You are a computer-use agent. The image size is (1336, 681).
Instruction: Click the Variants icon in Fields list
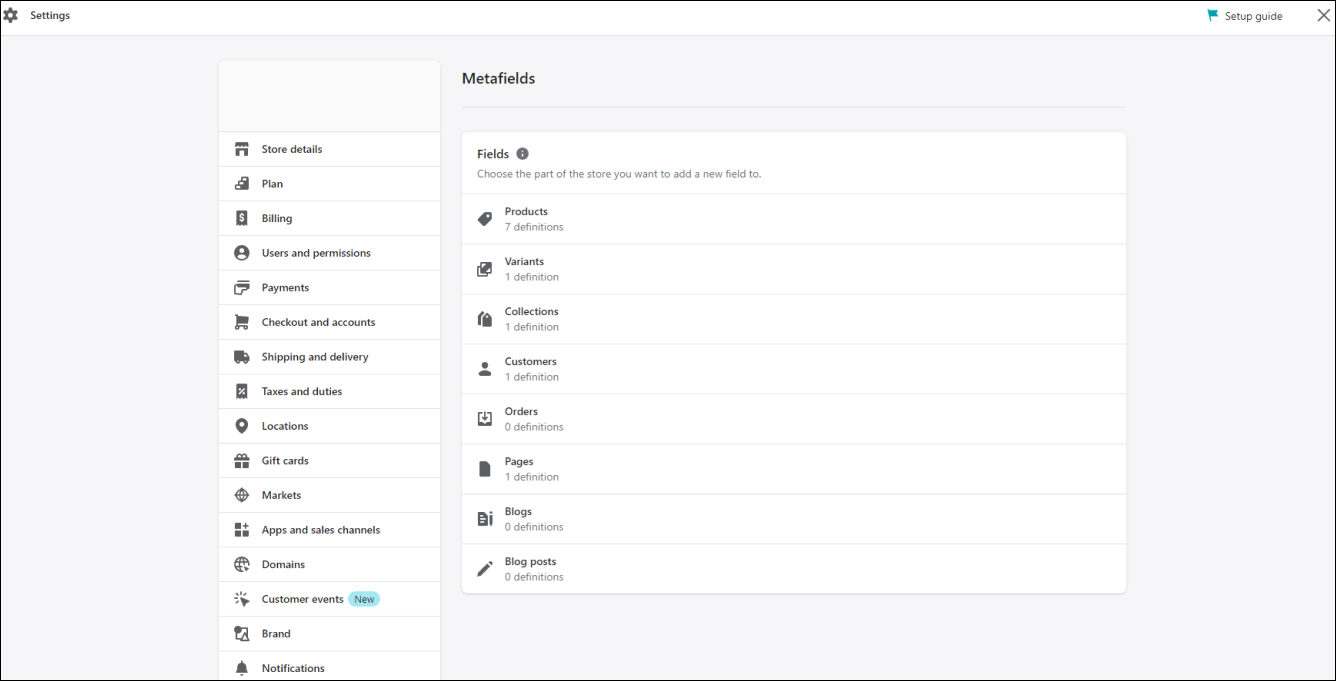pyautogui.click(x=485, y=269)
